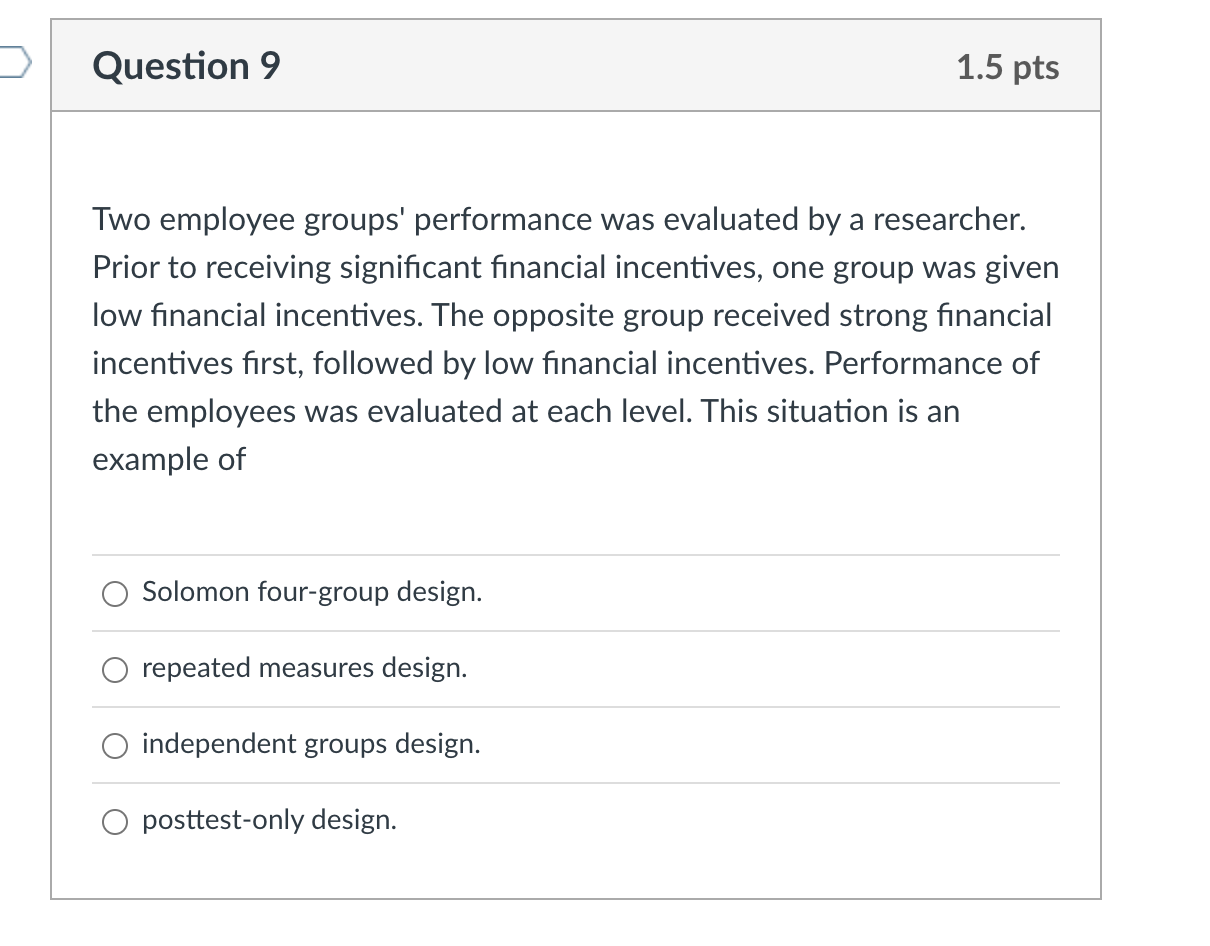Image resolution: width=1210 pixels, height=946 pixels.
Task: Click the line beginning 'Two employee groups' performance'
Action: point(560,219)
